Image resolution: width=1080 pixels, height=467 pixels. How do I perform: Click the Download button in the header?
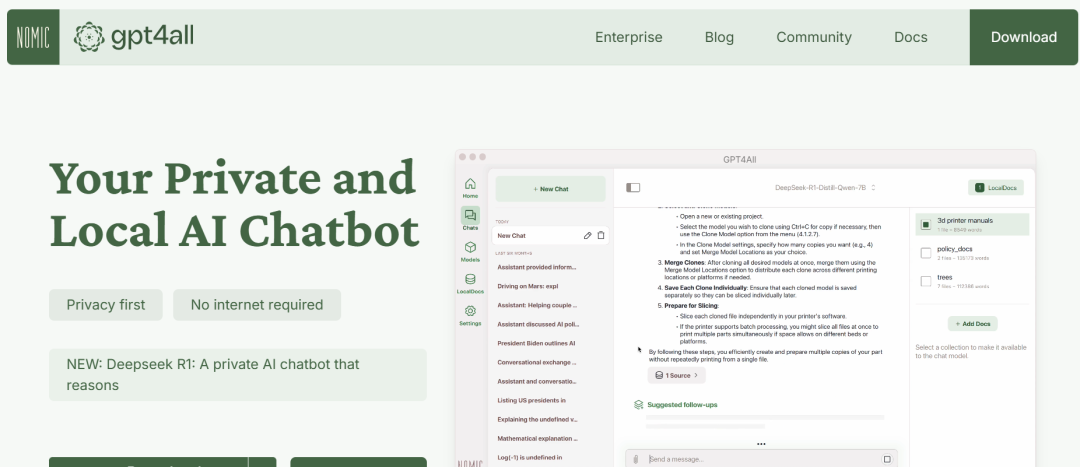coord(1024,37)
